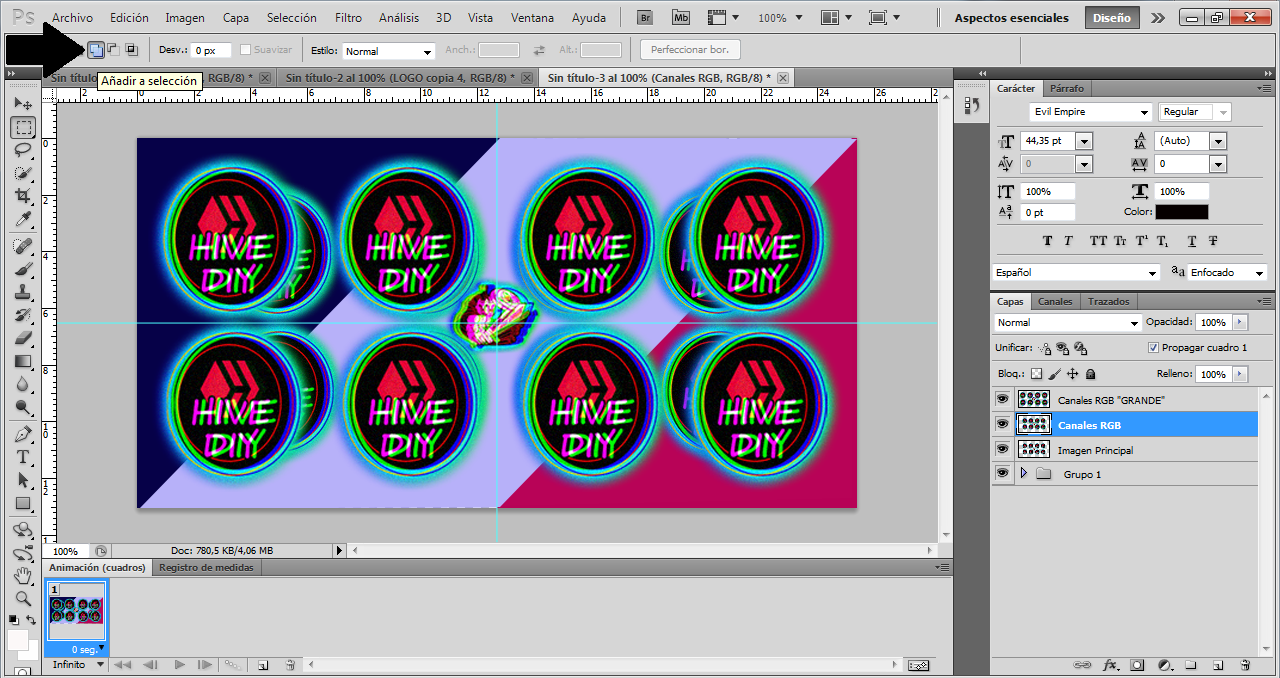Image resolution: width=1280 pixels, height=678 pixels.
Task: Select the Rectangle shape tool
Action: pos(23,503)
